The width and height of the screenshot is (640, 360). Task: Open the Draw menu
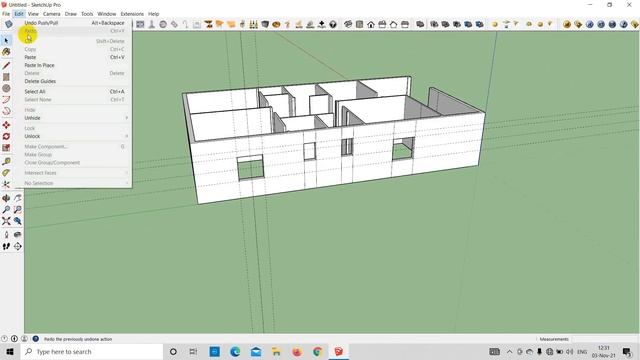71,14
